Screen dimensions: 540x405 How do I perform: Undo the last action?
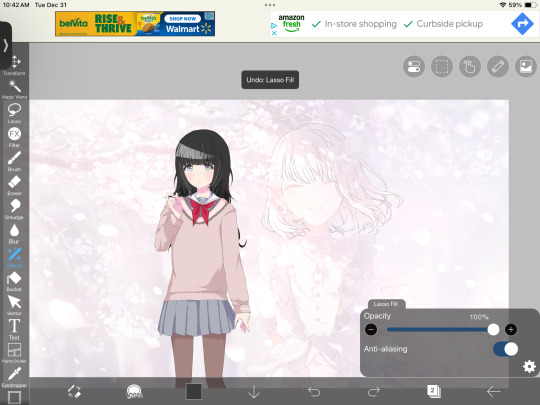(x=314, y=392)
